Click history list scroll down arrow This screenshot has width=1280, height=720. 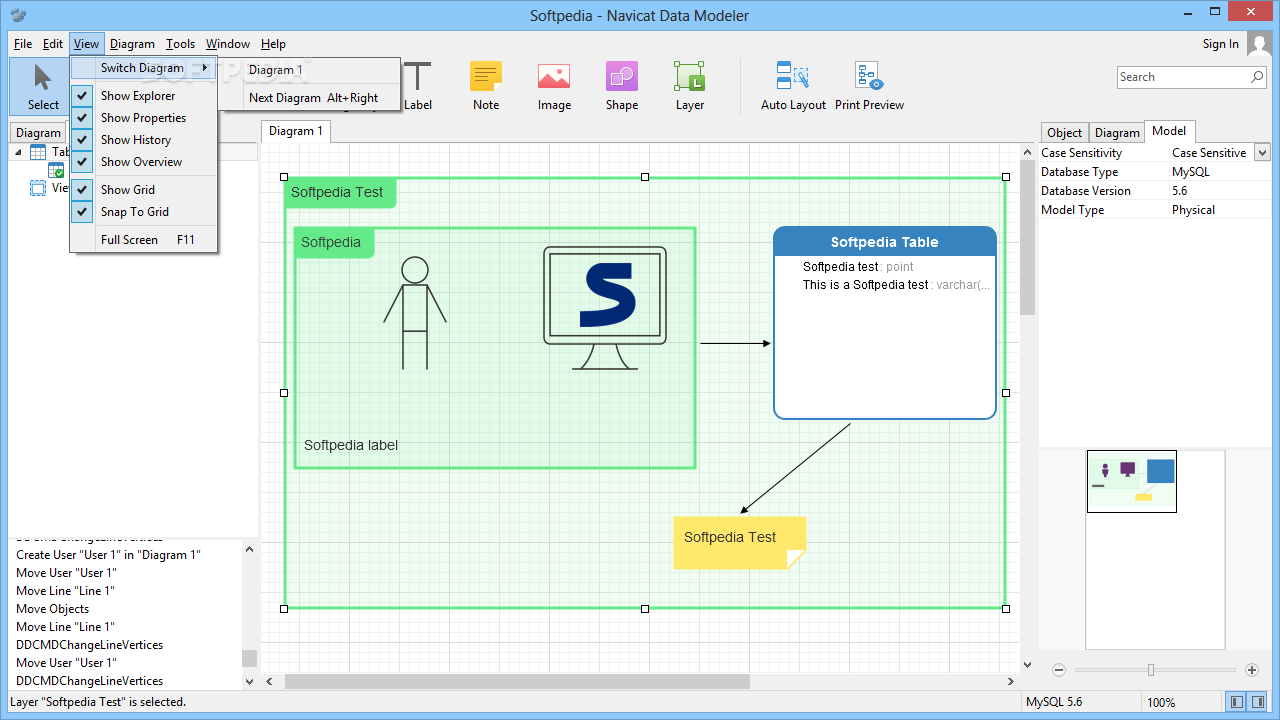(x=249, y=681)
